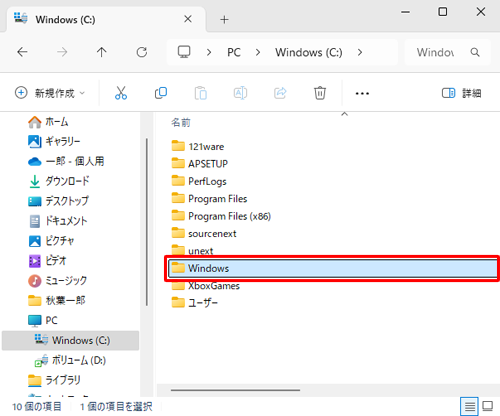The image size is (500, 416).
Task: Click the Delete trash can icon
Action: click(x=320, y=93)
